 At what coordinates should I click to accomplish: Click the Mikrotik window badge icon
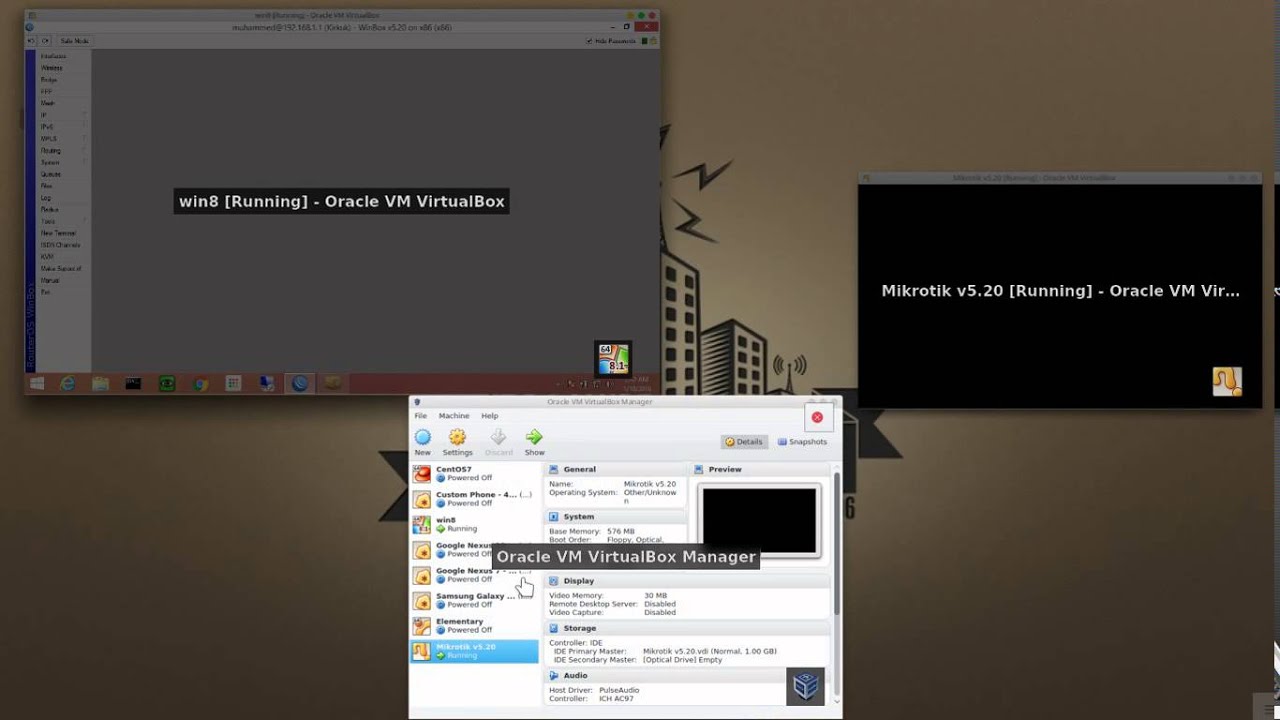point(1227,381)
